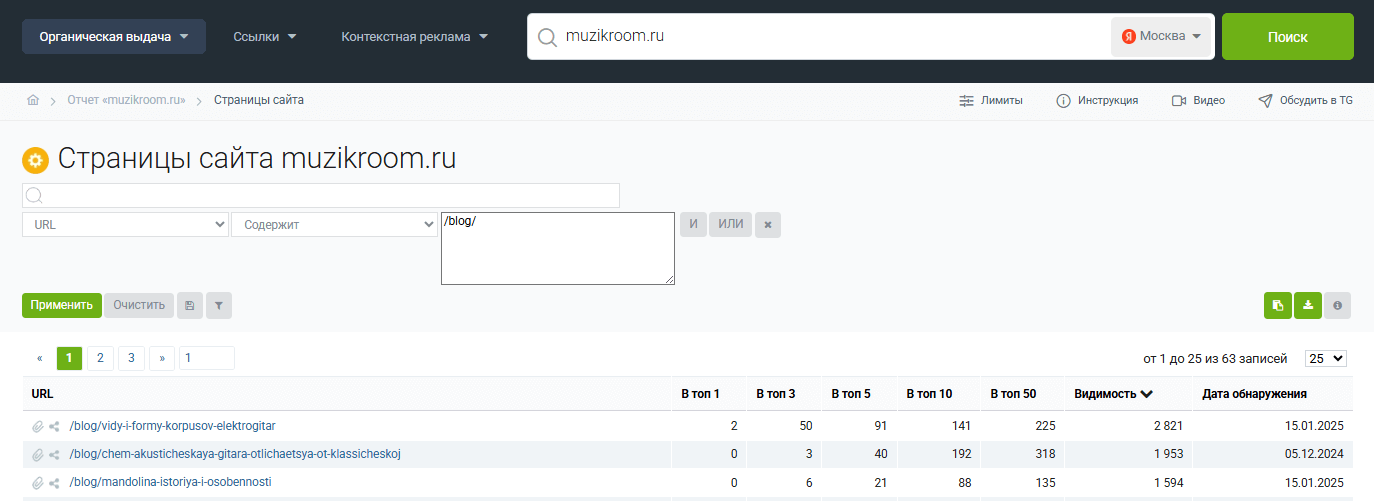Click the save filter floppy disk icon
This screenshot has height=501, width=1374.
[189, 305]
